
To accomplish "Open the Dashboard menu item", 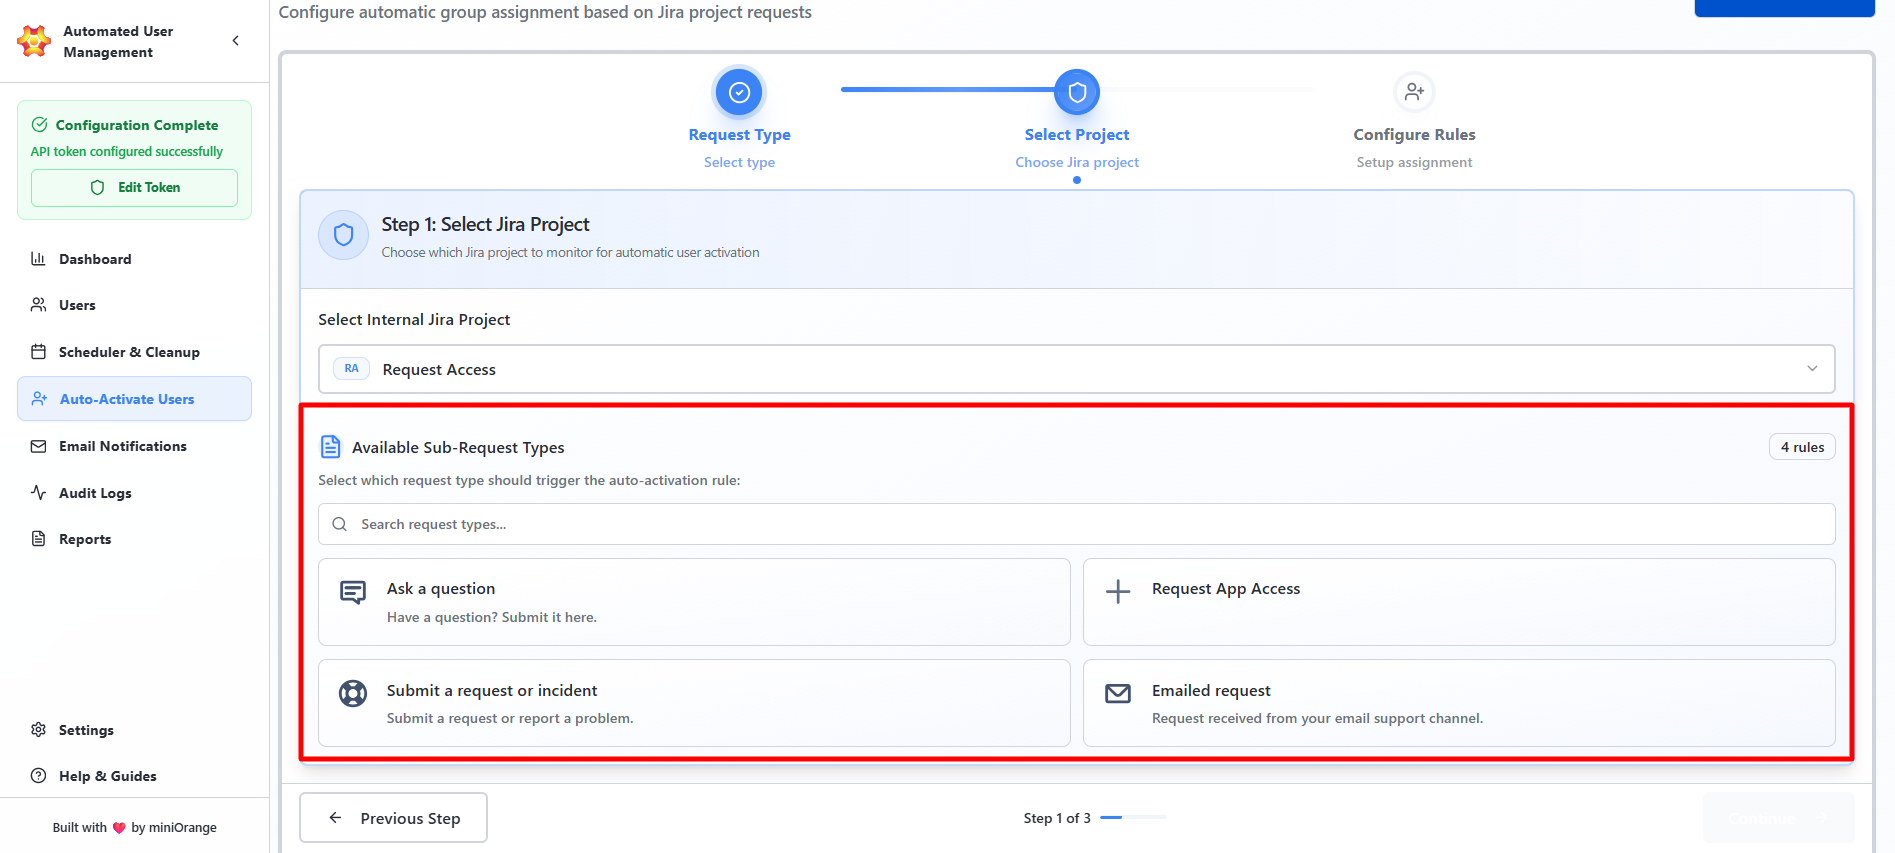I will 134,259.
